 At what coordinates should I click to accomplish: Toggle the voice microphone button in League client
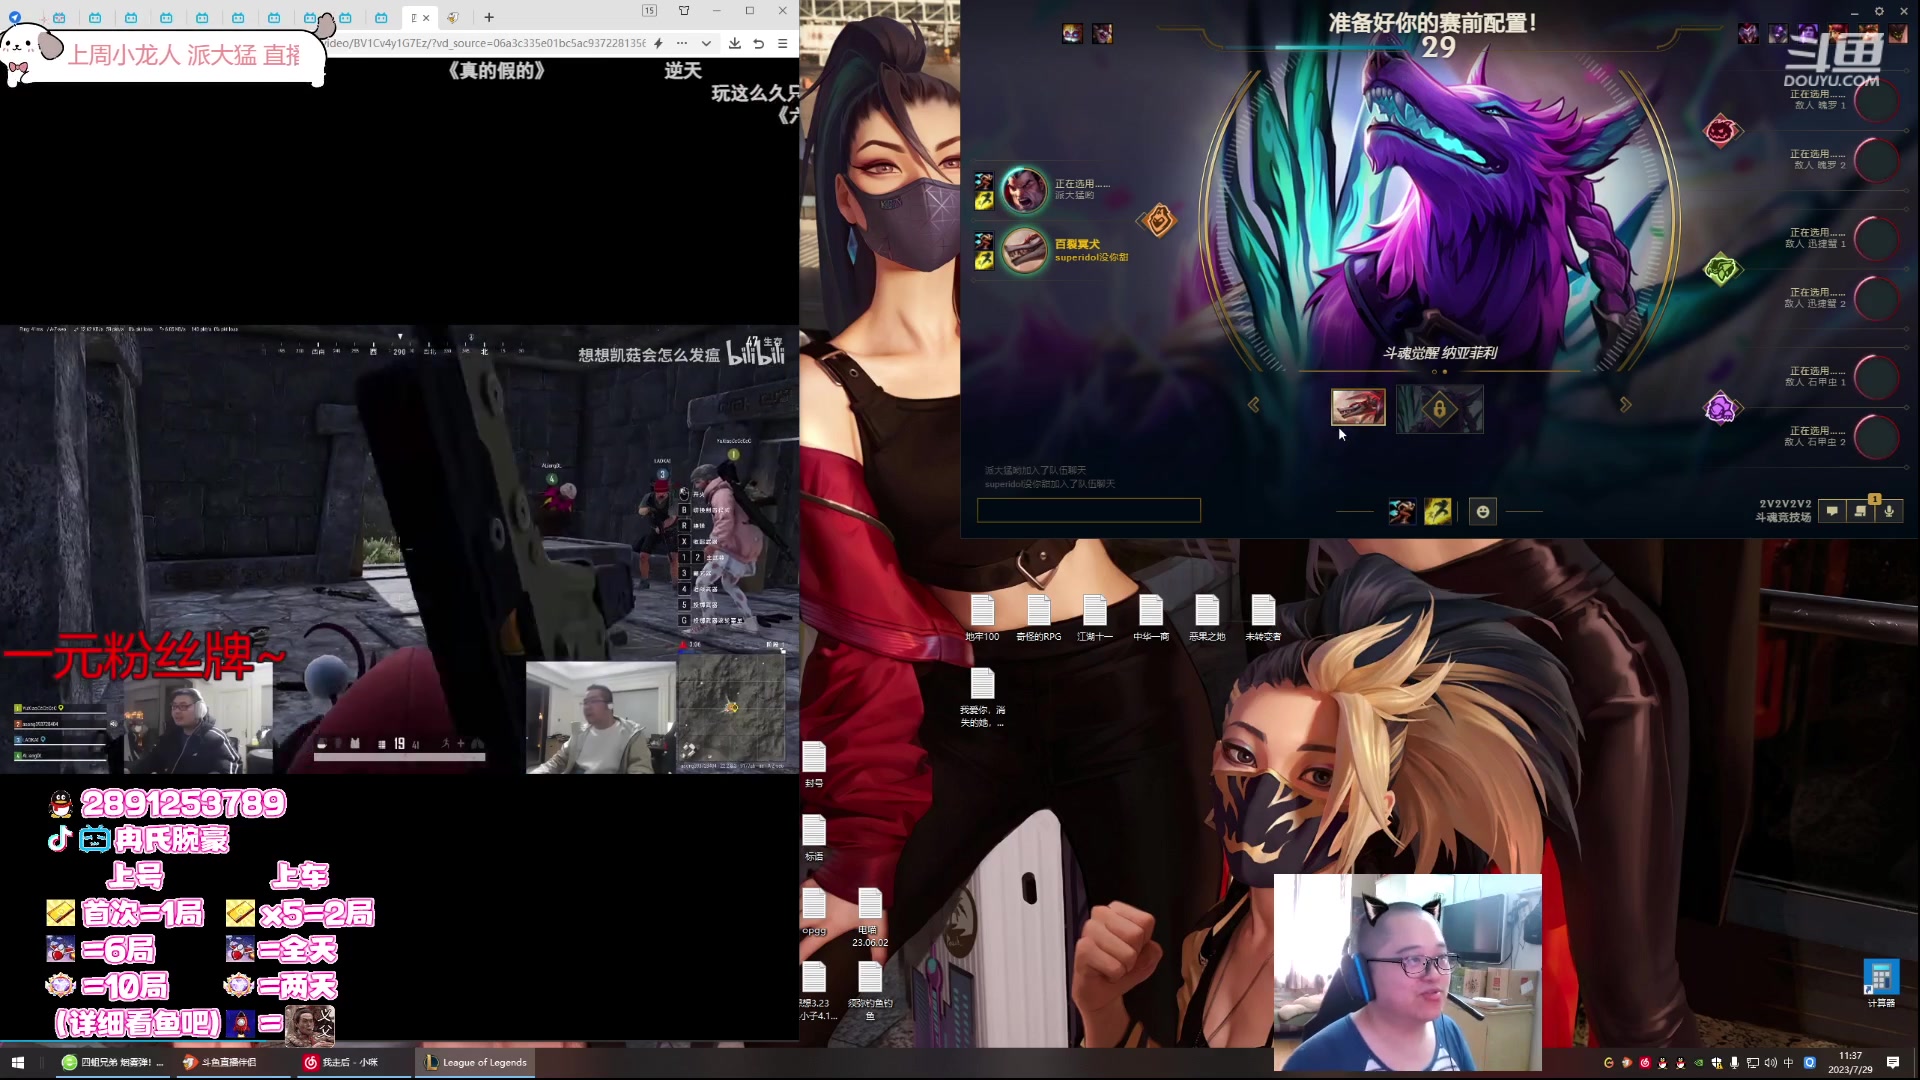(1889, 510)
